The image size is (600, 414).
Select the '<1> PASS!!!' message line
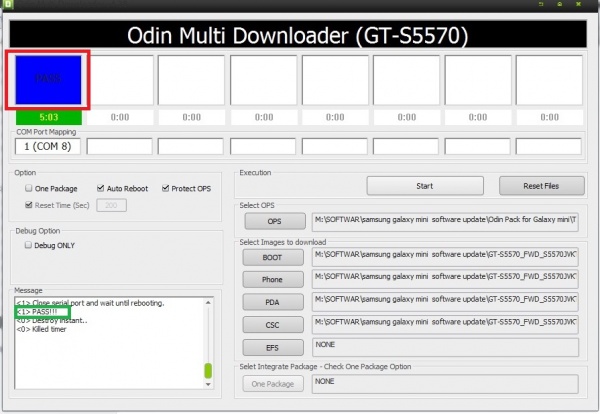pos(37,312)
